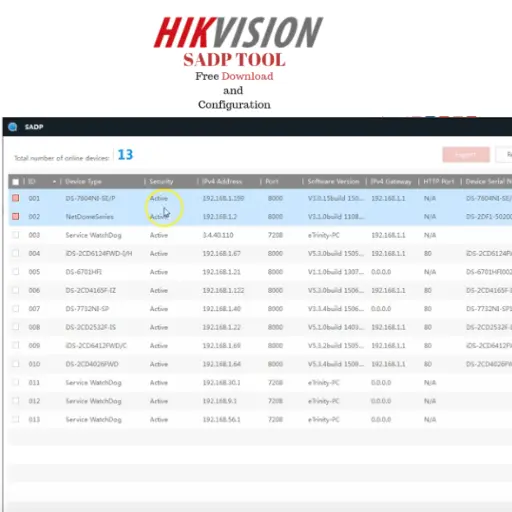Uncheck the checkbox for device 002
Viewport: 512px width, 512px height.
click(15, 216)
